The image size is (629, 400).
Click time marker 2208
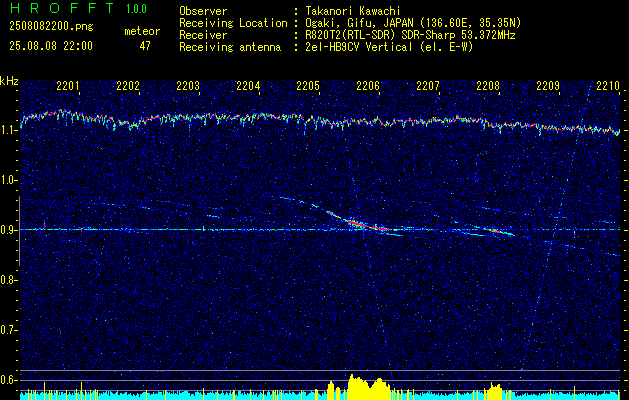(488, 86)
